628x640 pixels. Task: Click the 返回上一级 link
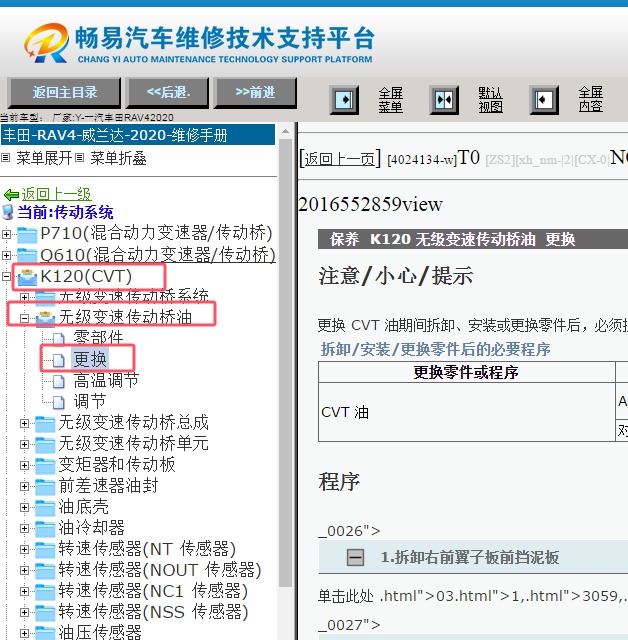click(56, 194)
